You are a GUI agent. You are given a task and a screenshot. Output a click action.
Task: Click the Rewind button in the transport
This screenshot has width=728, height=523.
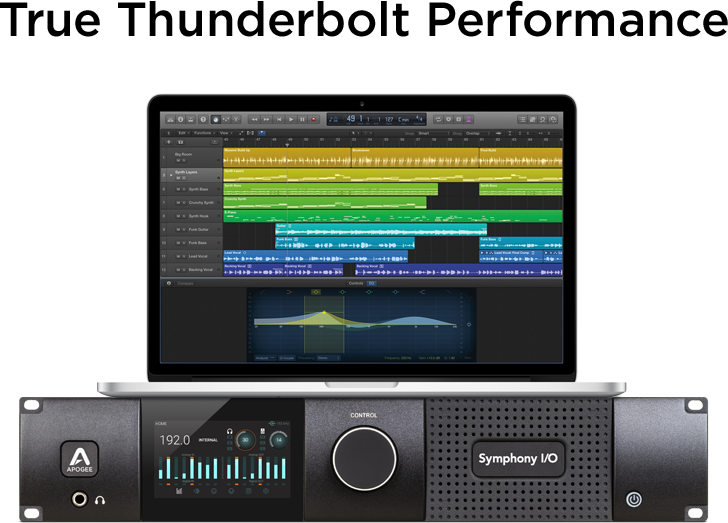[254, 119]
